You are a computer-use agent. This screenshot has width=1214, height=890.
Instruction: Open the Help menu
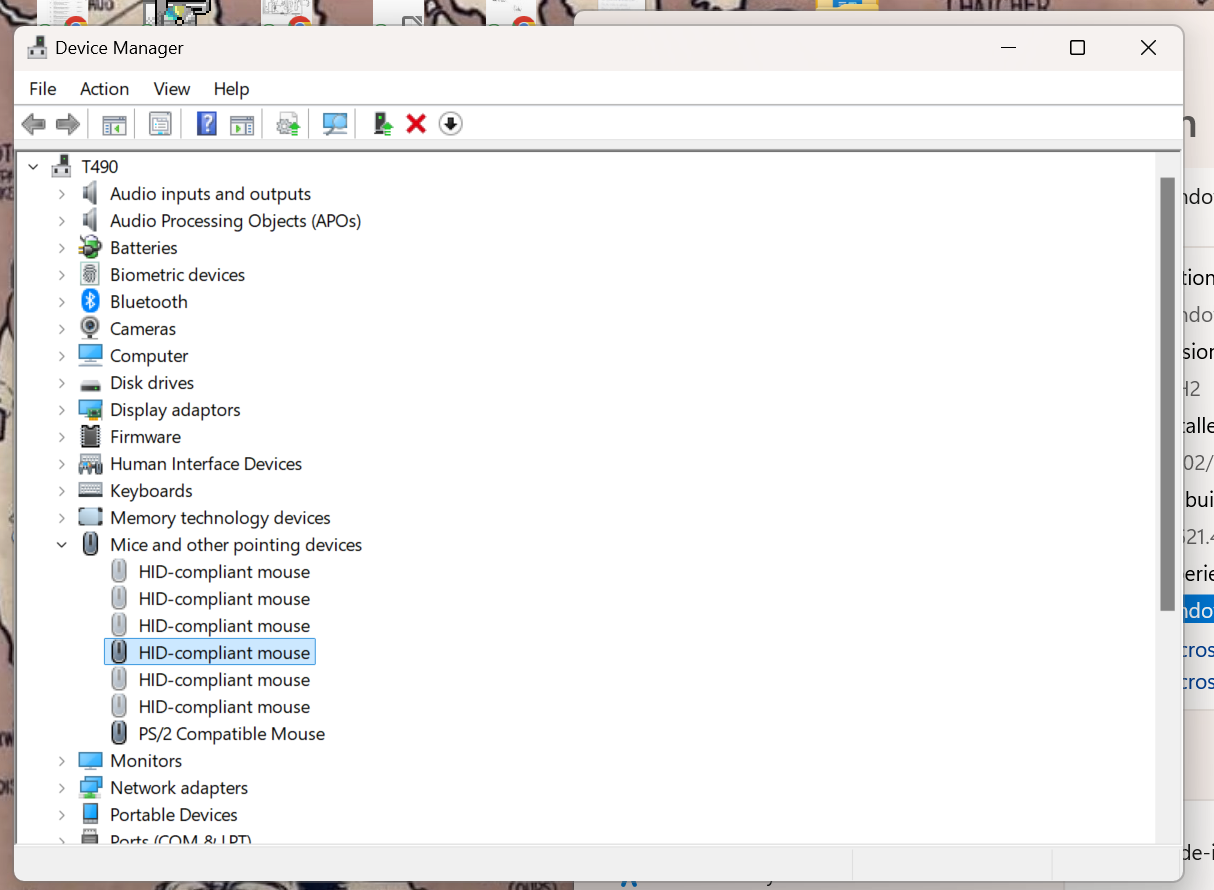click(231, 89)
